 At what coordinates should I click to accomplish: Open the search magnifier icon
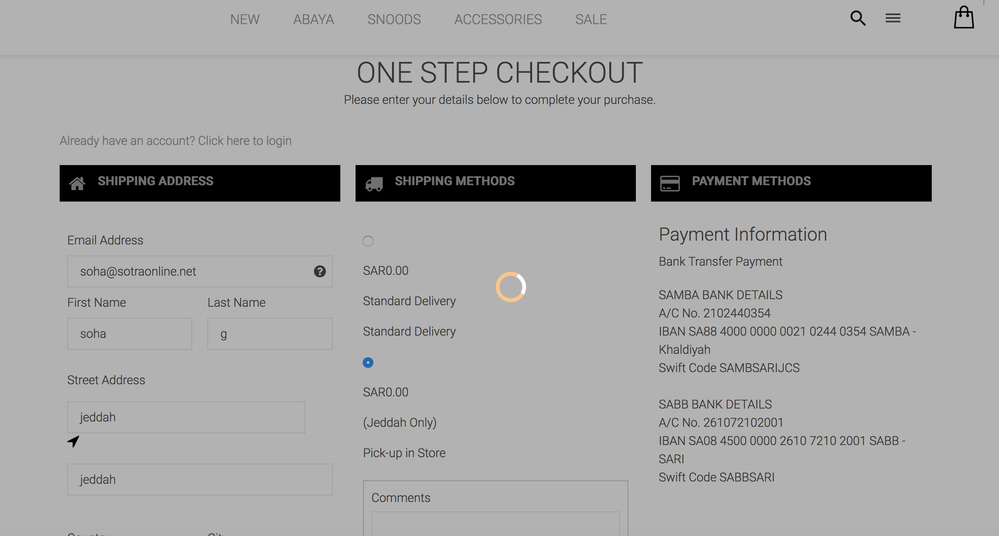pyautogui.click(x=857, y=18)
